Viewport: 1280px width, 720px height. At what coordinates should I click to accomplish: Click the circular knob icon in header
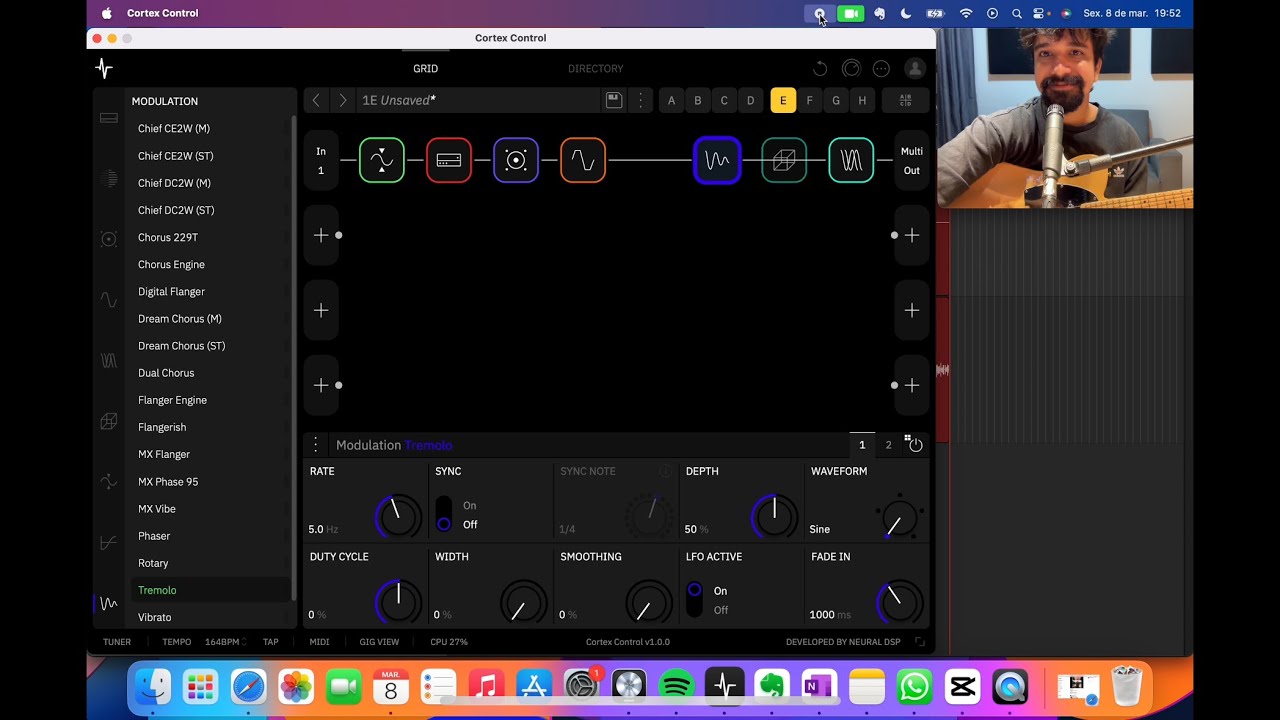coord(851,68)
